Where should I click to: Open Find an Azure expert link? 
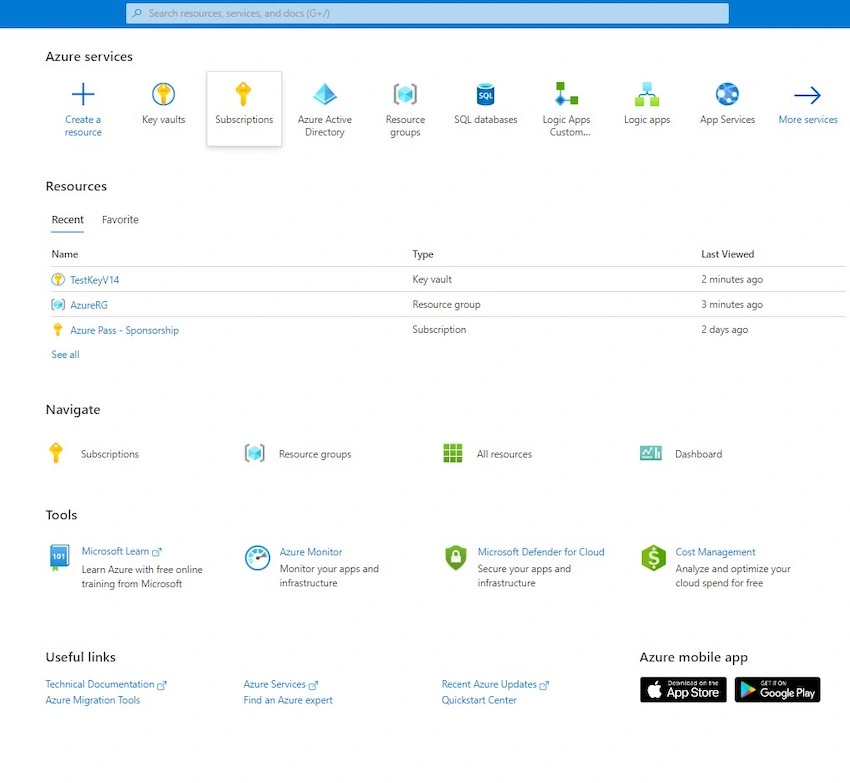pos(288,700)
